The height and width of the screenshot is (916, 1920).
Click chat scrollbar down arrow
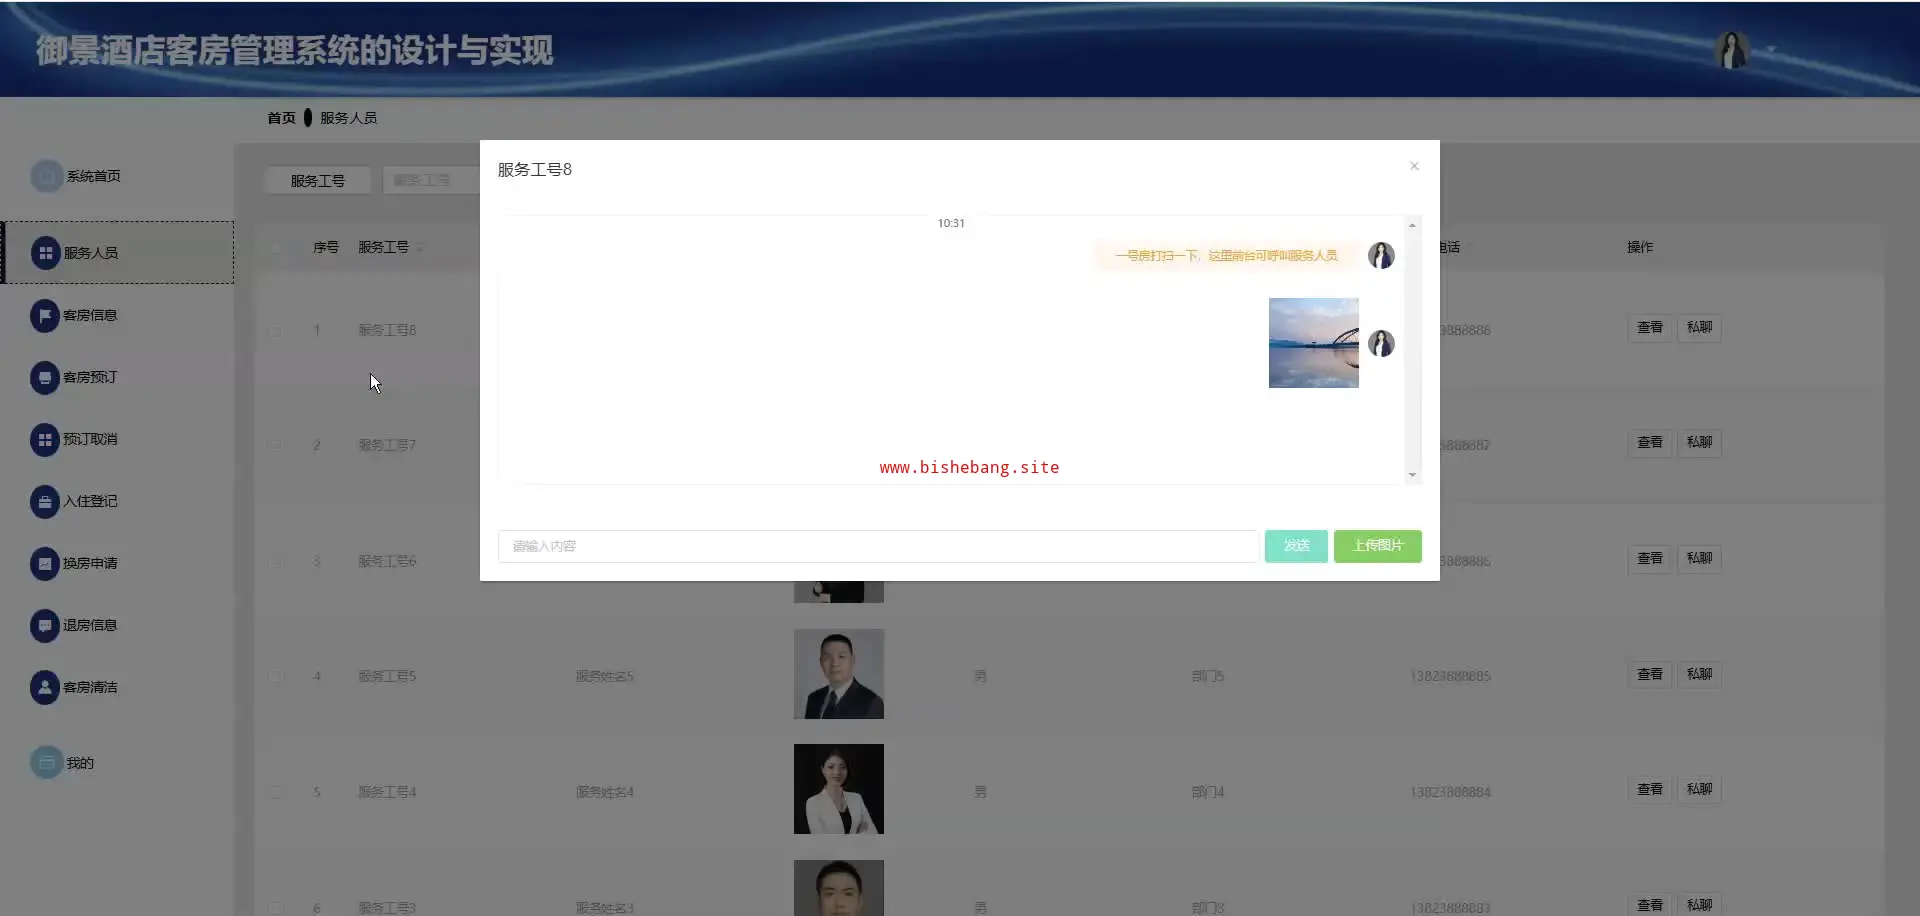click(x=1412, y=475)
